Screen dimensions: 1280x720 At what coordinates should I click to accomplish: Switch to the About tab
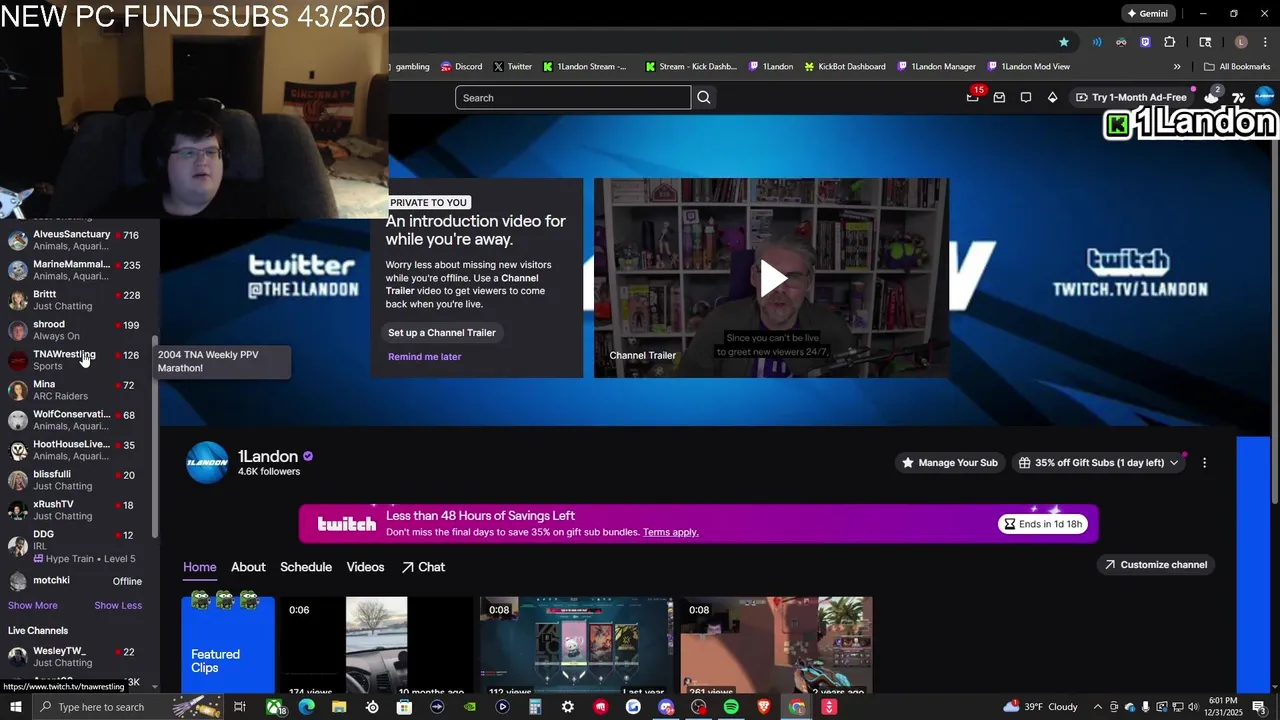click(248, 567)
